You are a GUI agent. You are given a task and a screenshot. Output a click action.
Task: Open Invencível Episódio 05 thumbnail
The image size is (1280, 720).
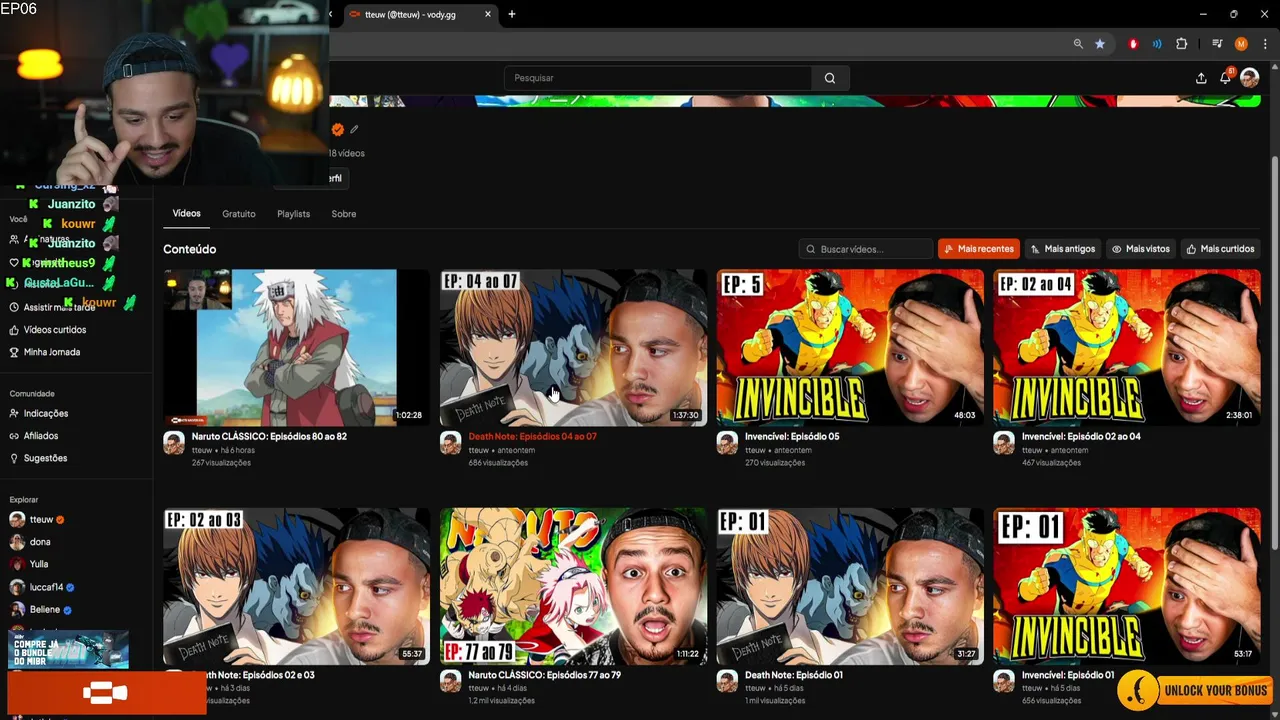tap(850, 348)
